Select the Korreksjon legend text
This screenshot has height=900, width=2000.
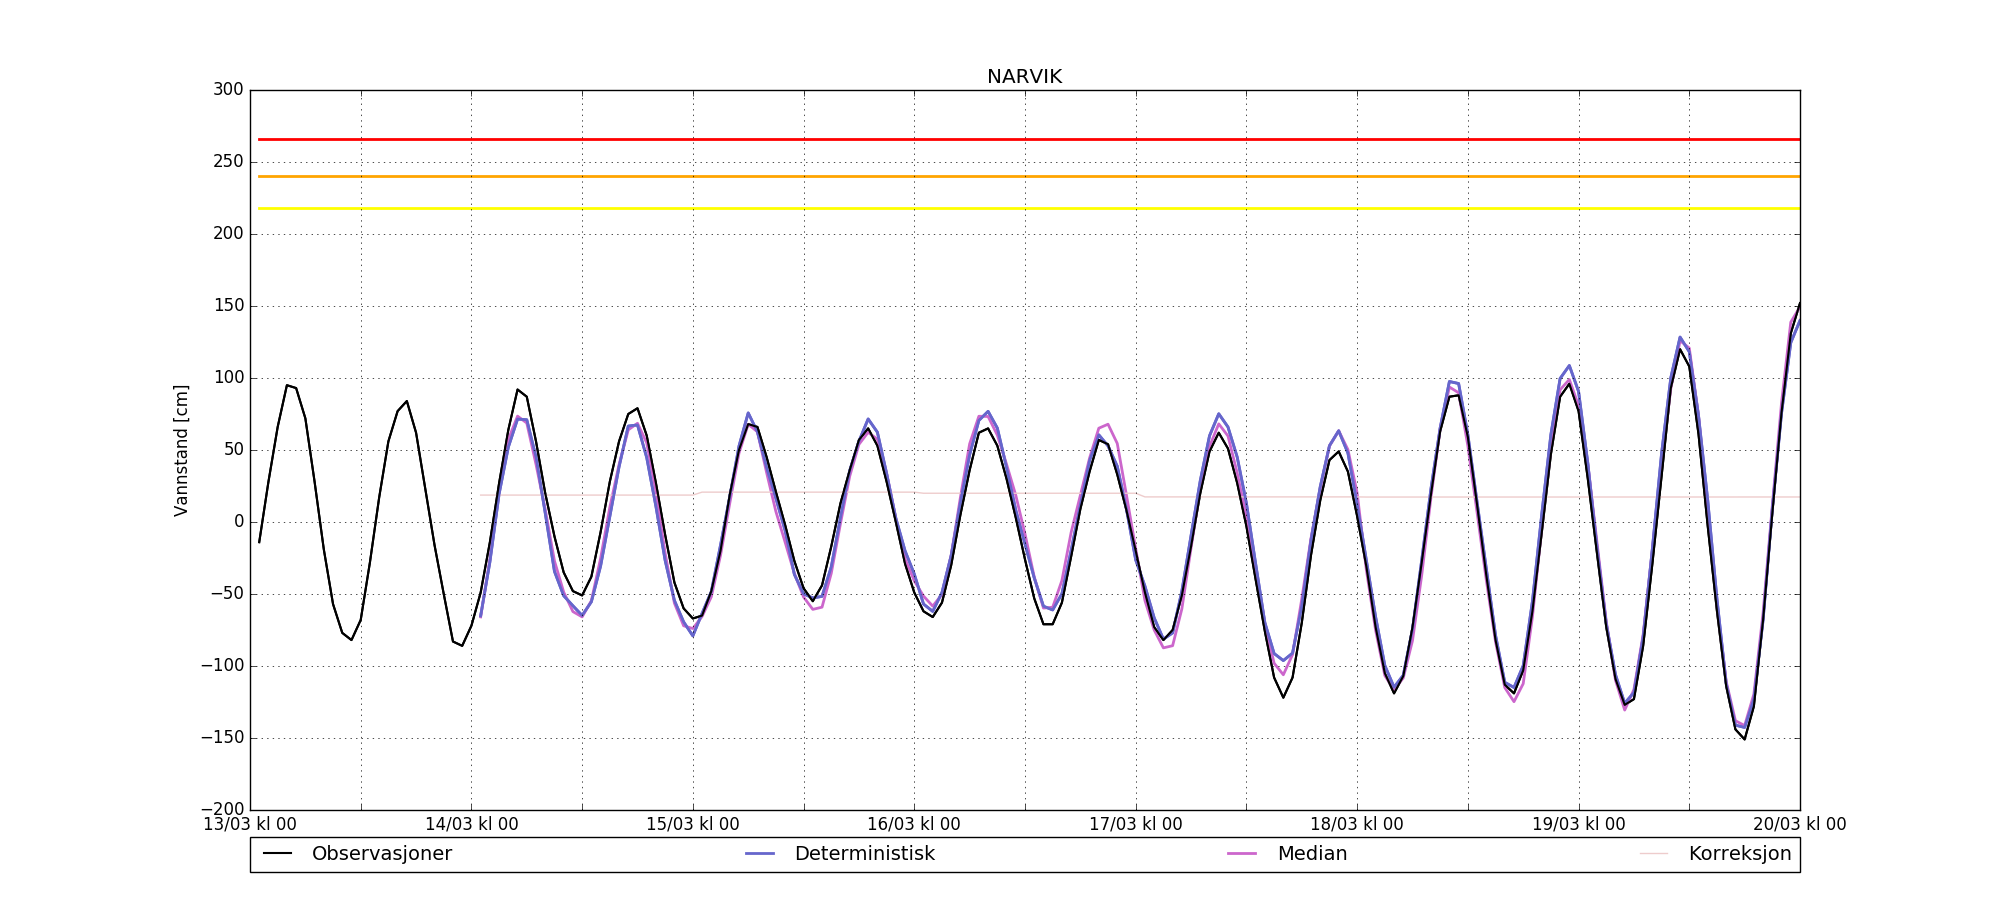1739,854
